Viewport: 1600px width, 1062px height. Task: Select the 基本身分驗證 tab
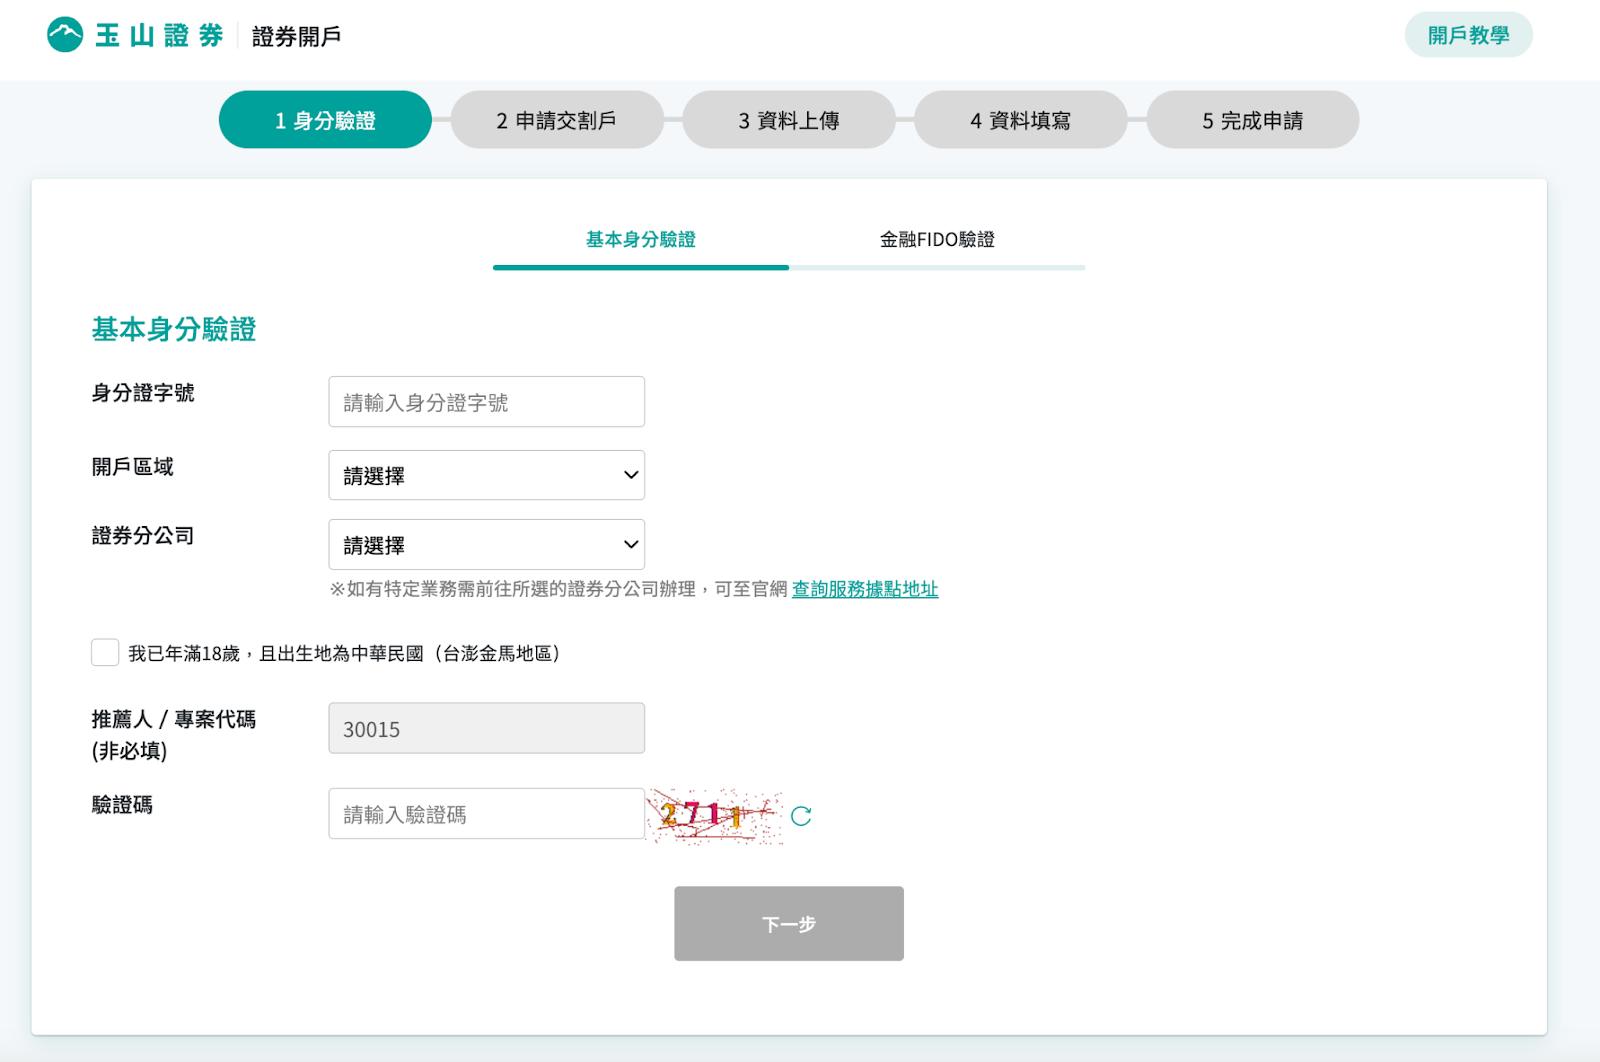click(x=640, y=240)
